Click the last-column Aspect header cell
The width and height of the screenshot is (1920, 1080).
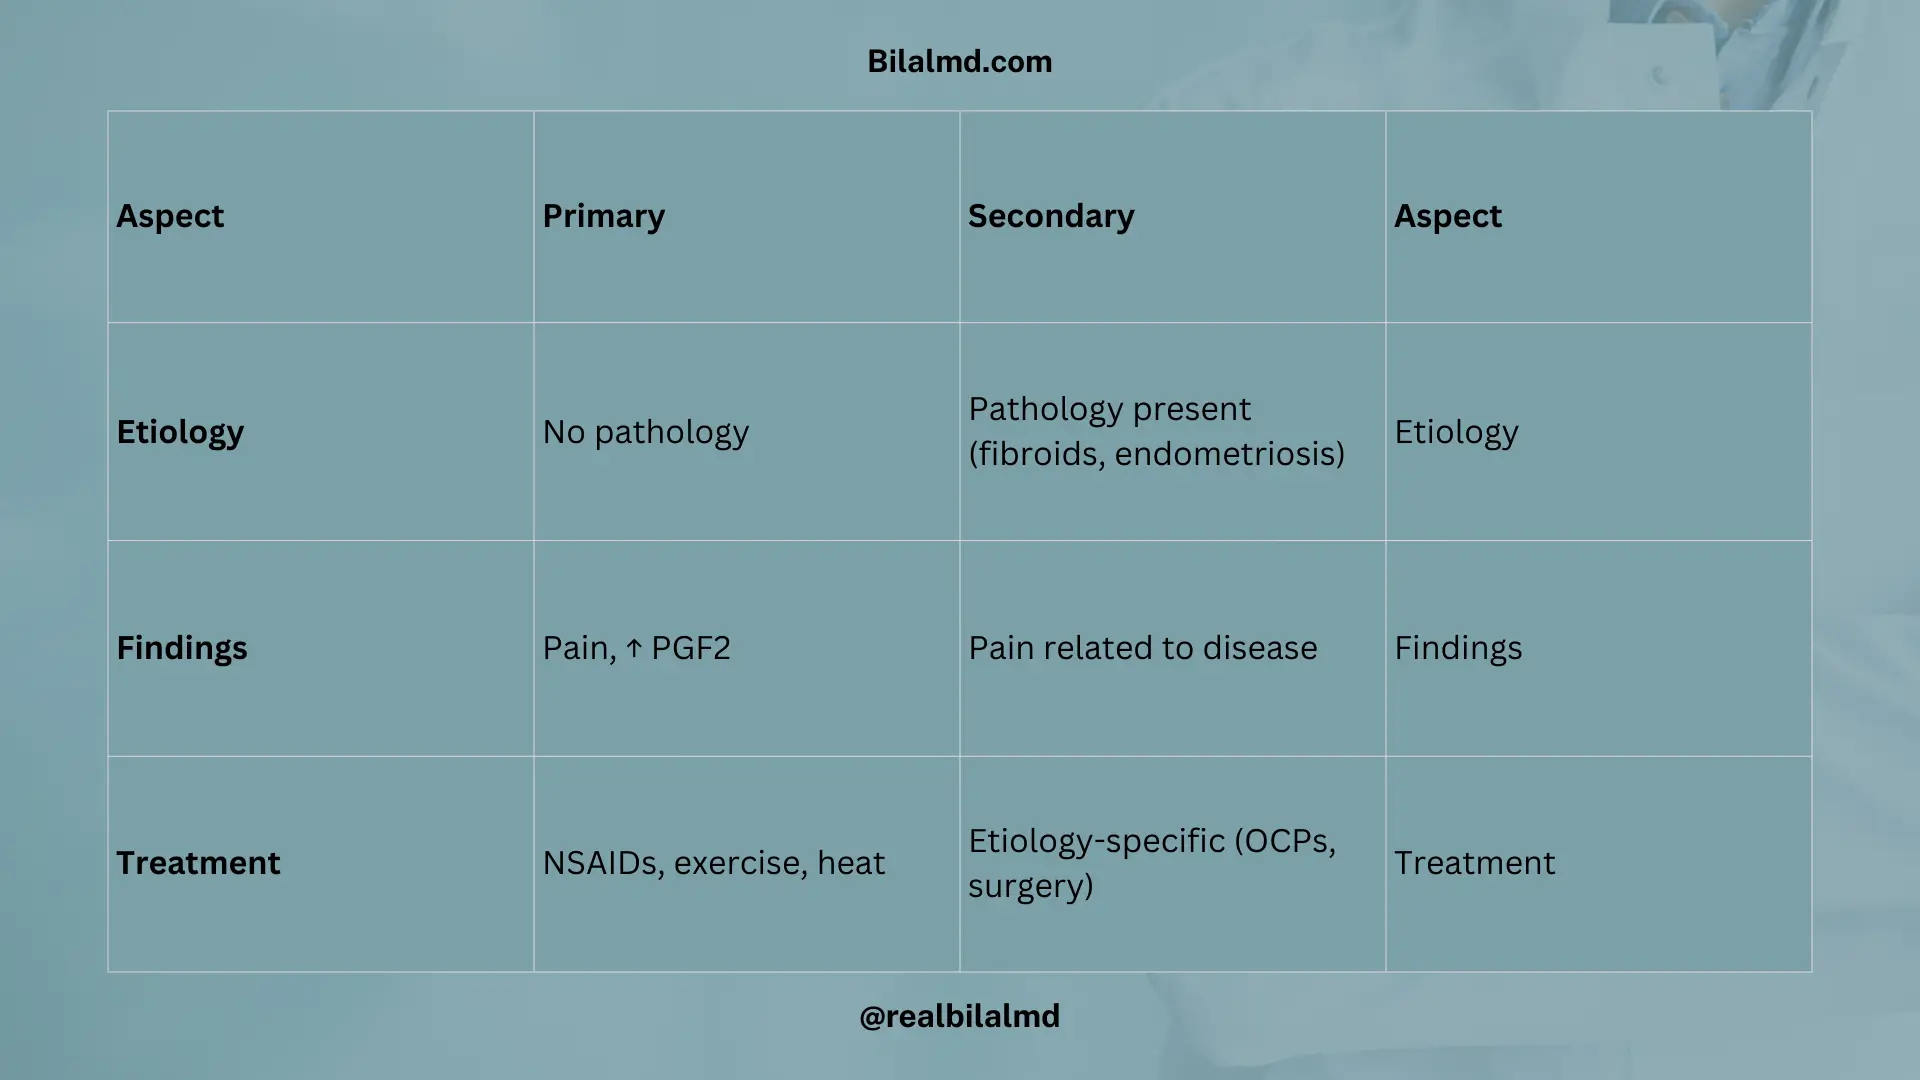pos(1447,216)
